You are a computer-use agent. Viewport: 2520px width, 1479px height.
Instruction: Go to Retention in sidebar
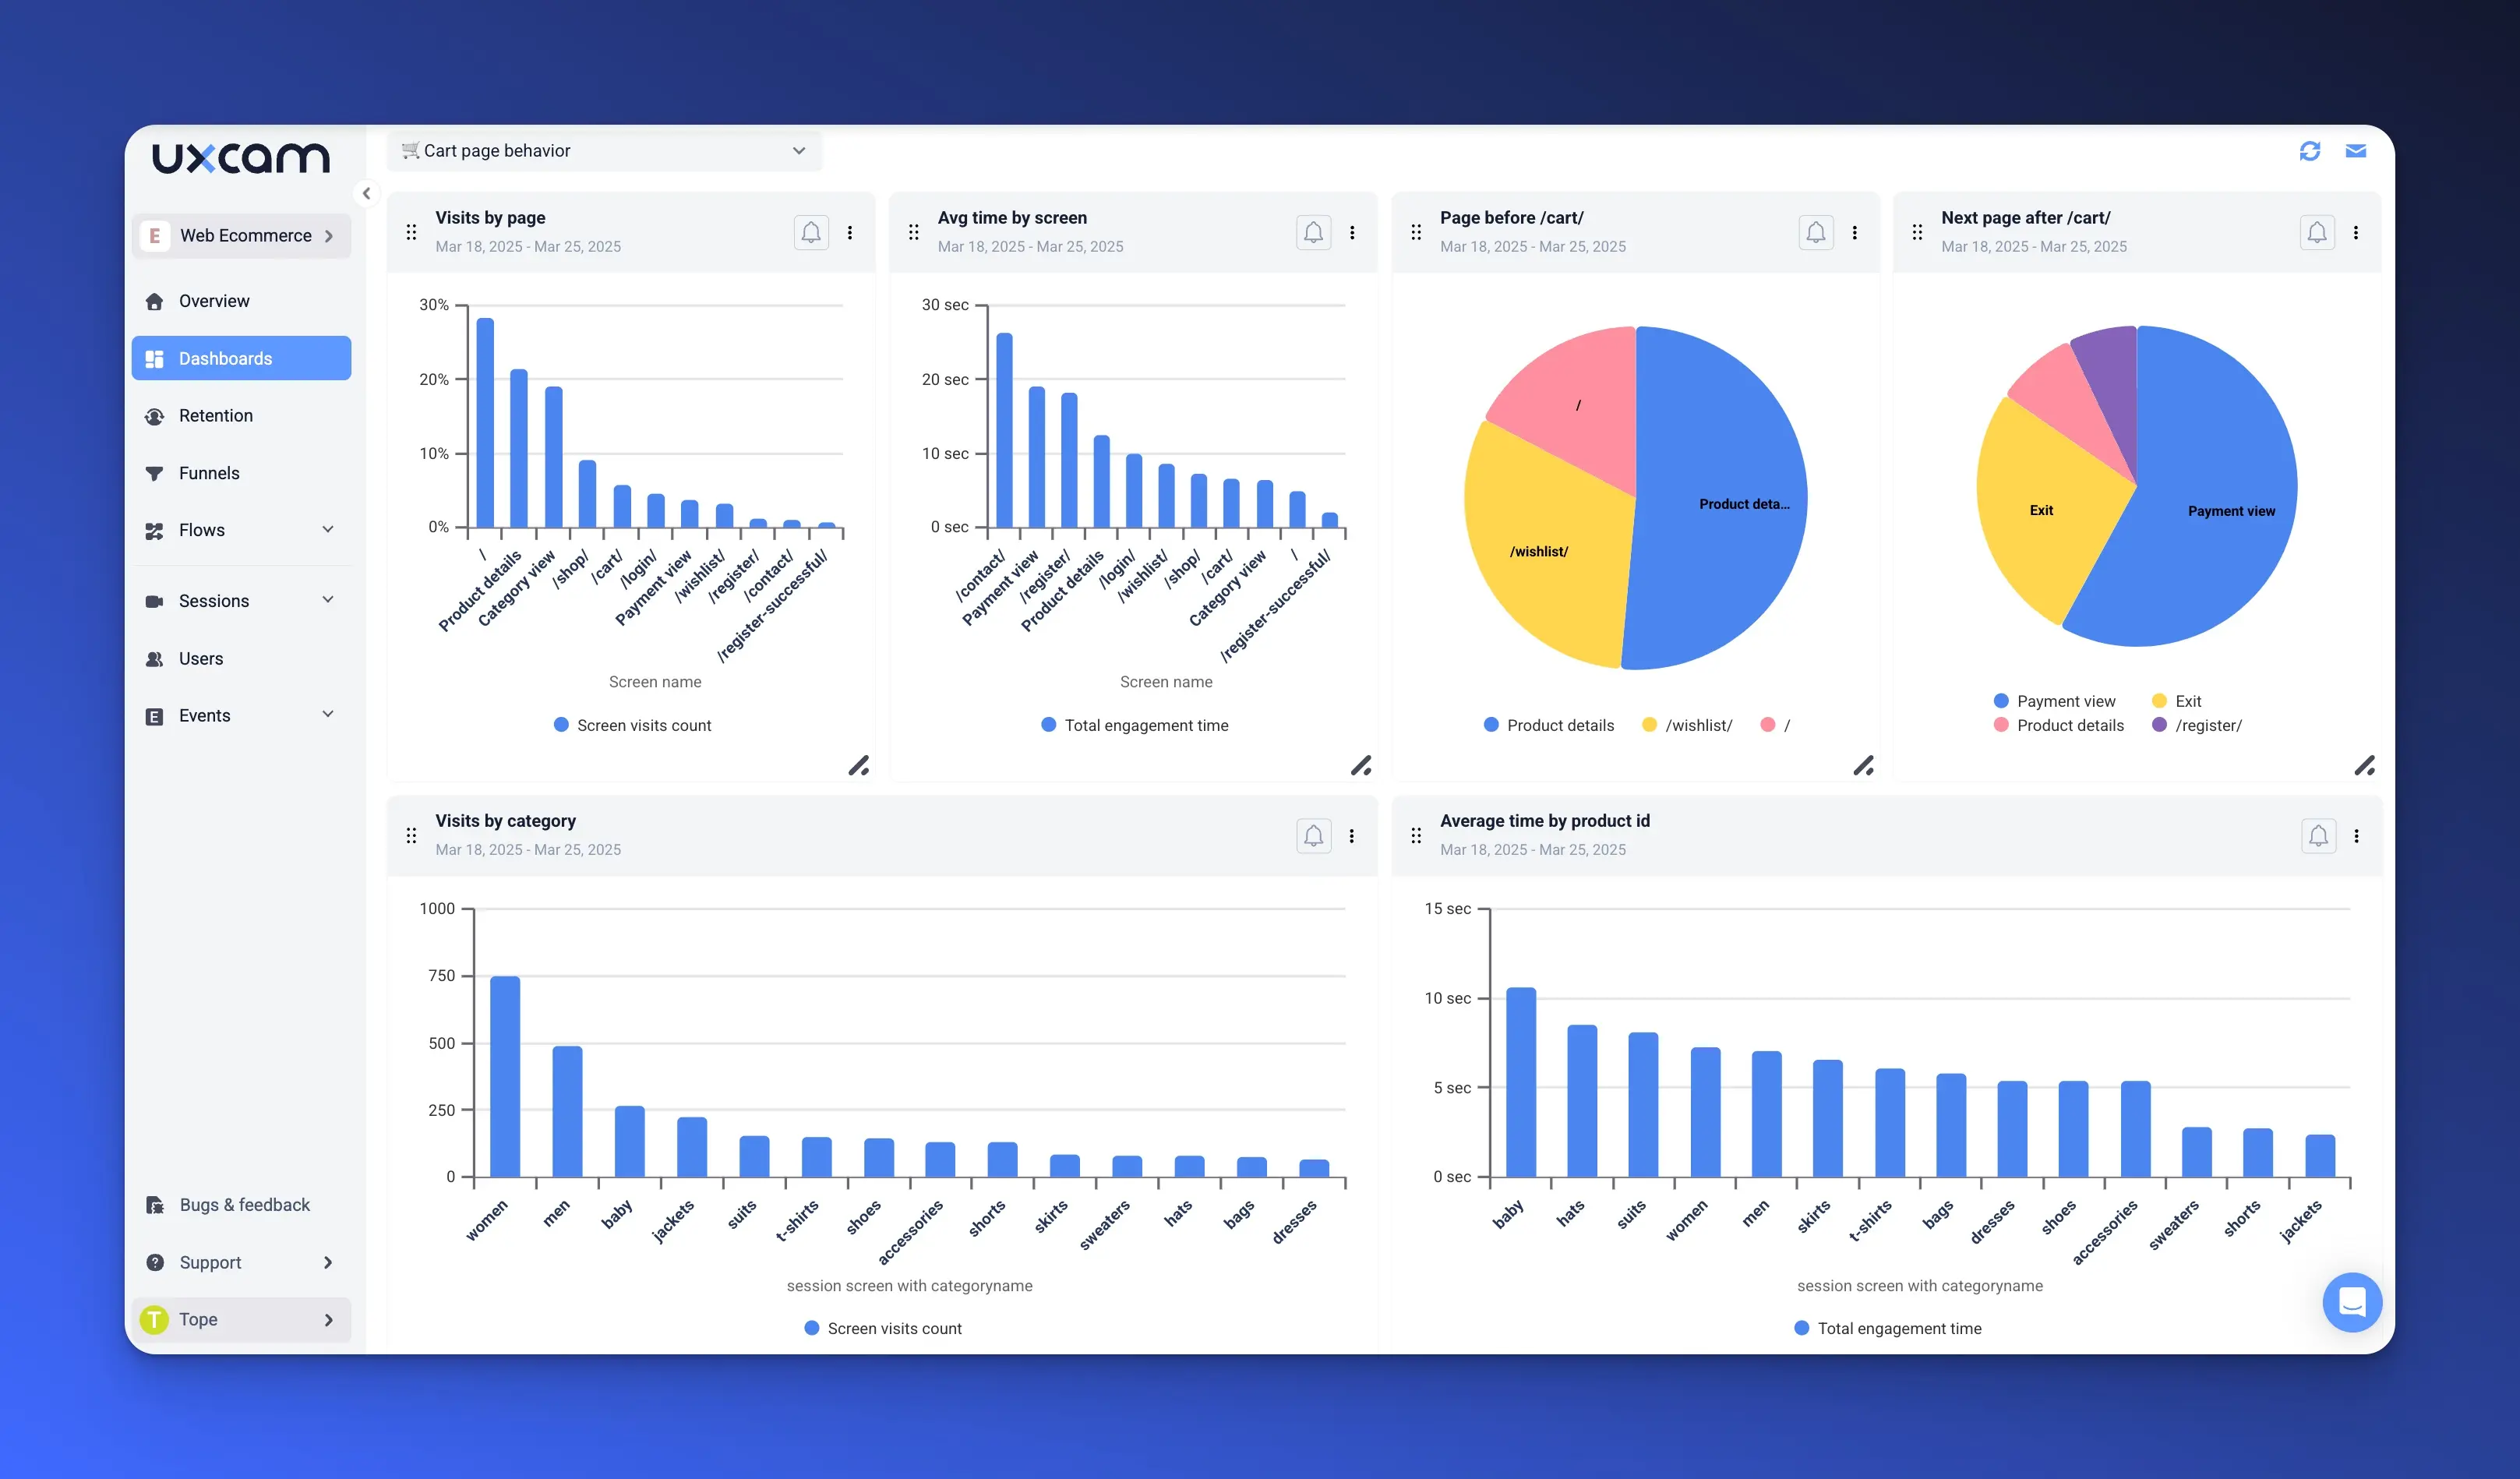[216, 416]
